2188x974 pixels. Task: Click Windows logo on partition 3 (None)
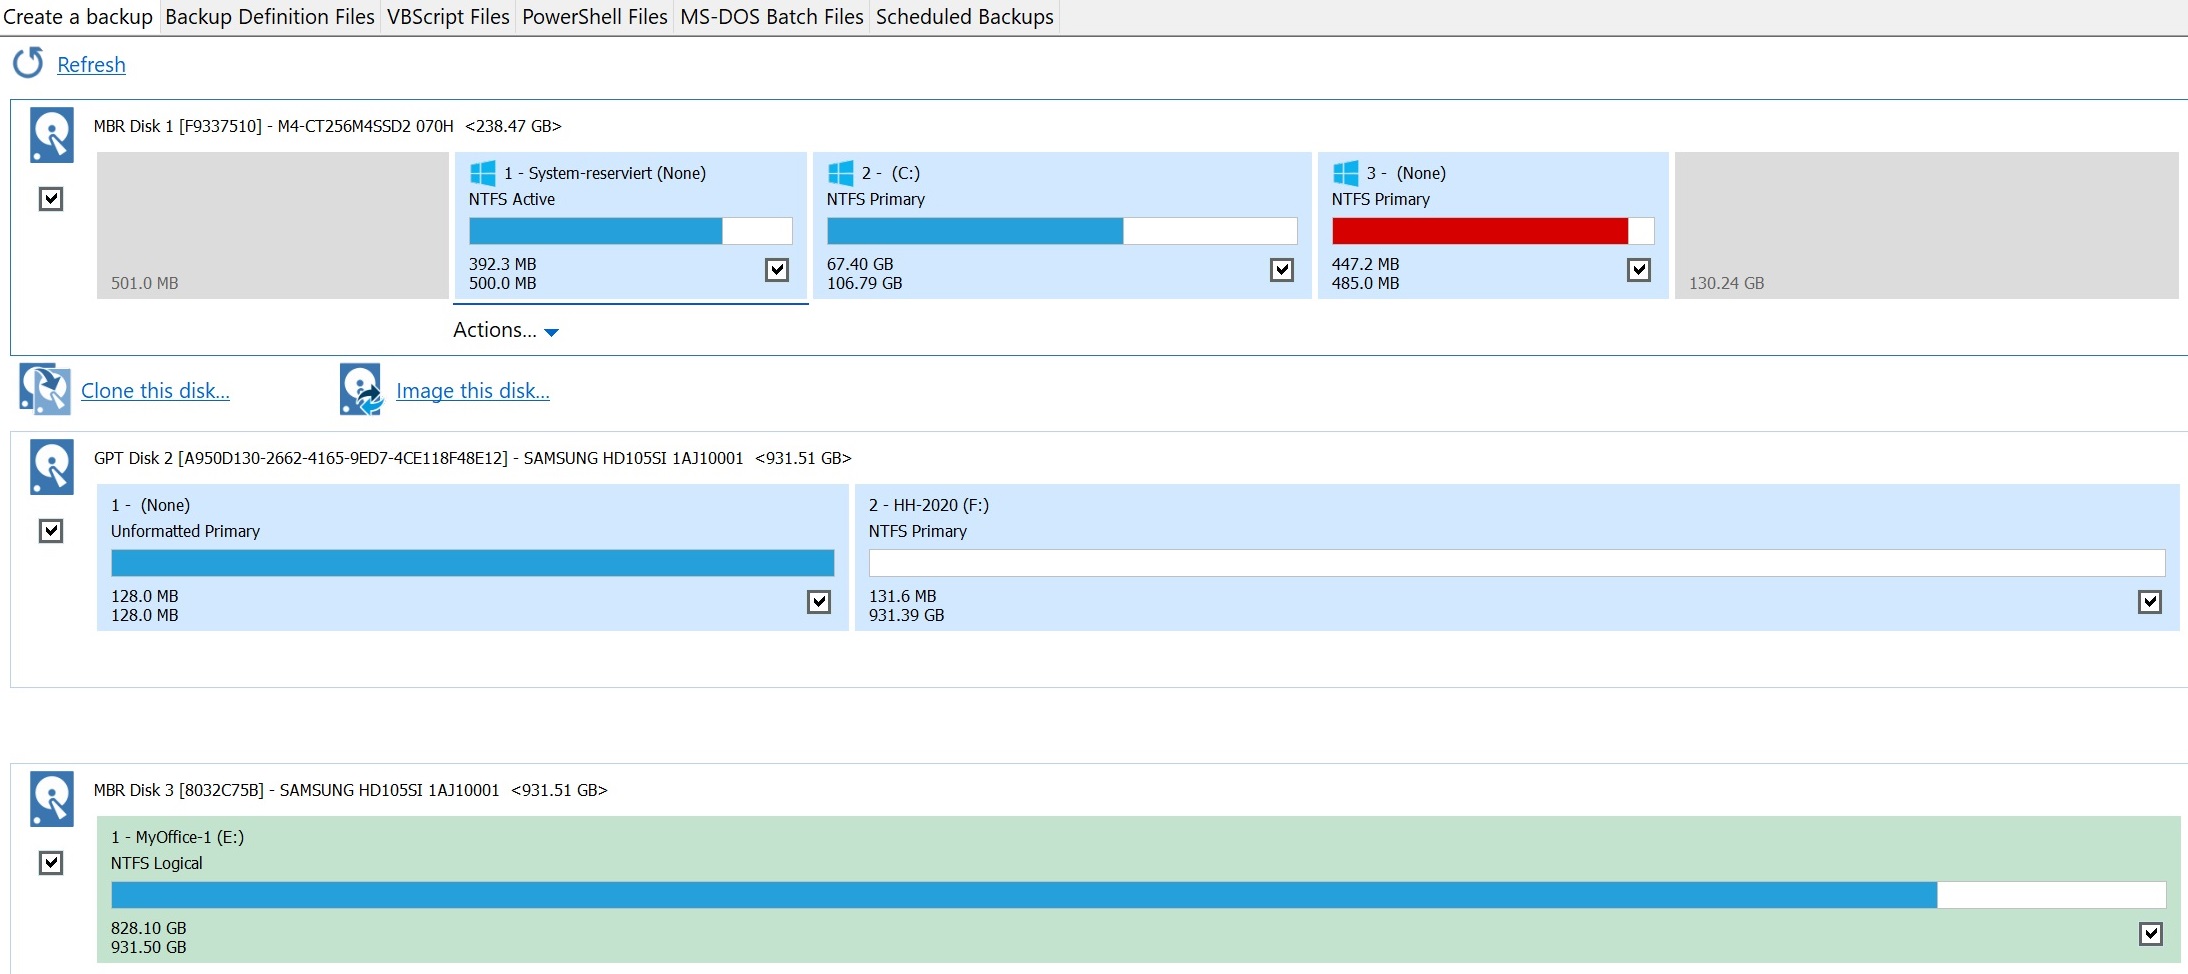coord(1346,173)
